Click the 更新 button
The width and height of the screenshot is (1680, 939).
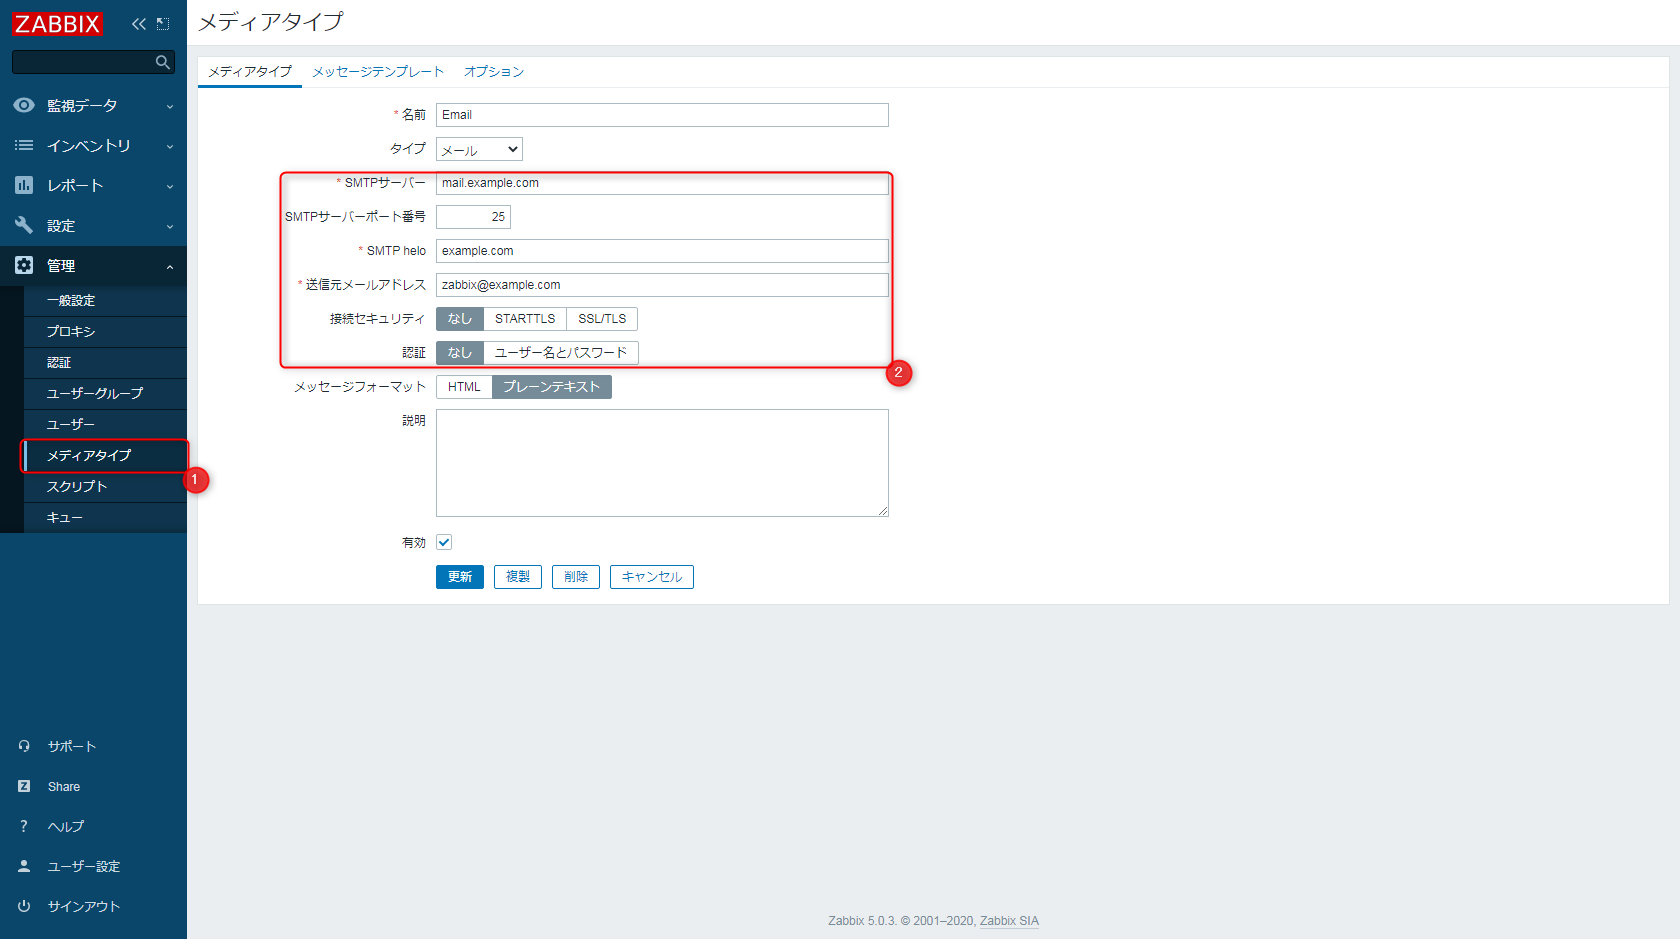[460, 577]
